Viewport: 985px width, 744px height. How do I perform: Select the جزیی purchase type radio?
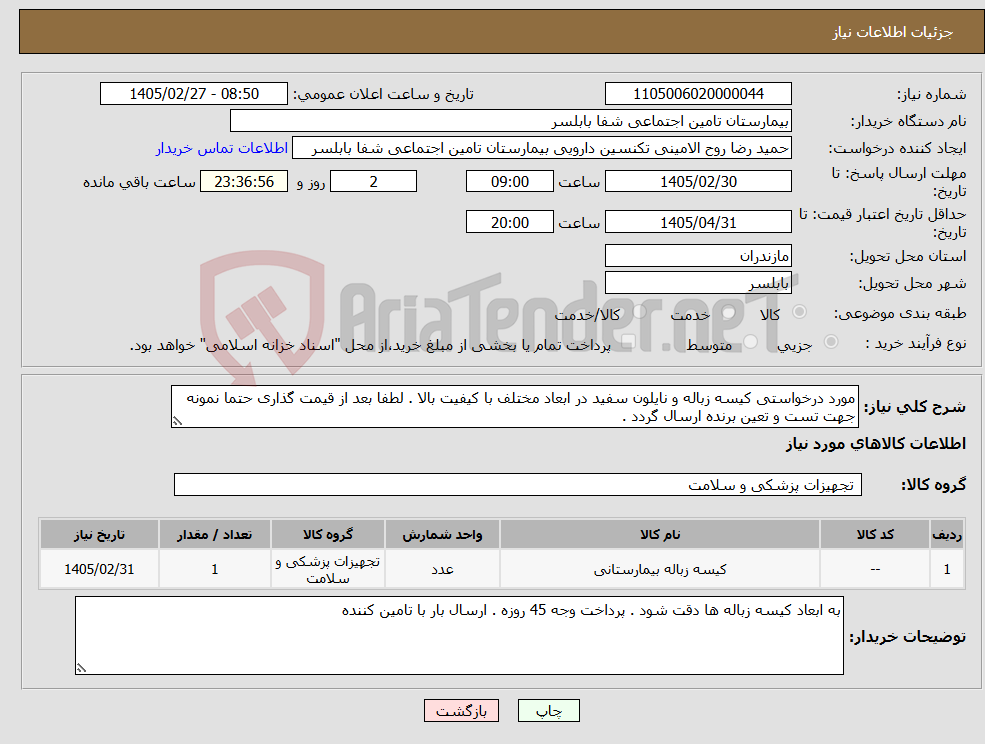pos(830,341)
